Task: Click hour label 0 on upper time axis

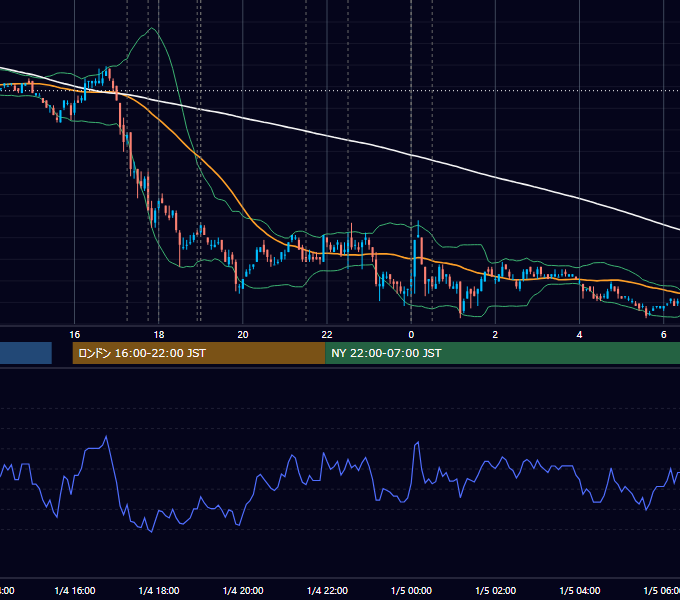Action: 411,335
